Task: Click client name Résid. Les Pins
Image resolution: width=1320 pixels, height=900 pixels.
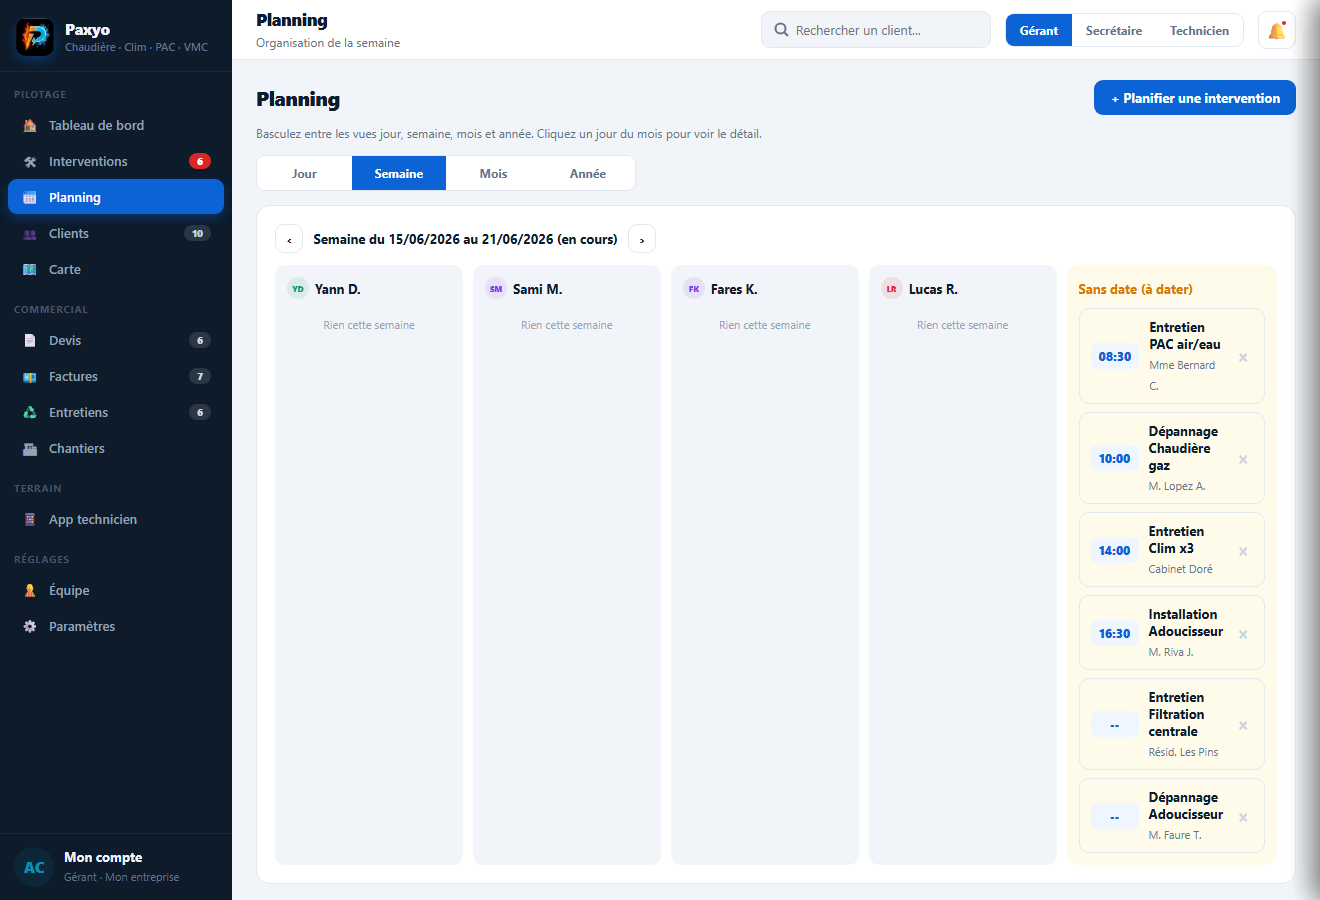Action: (1183, 752)
